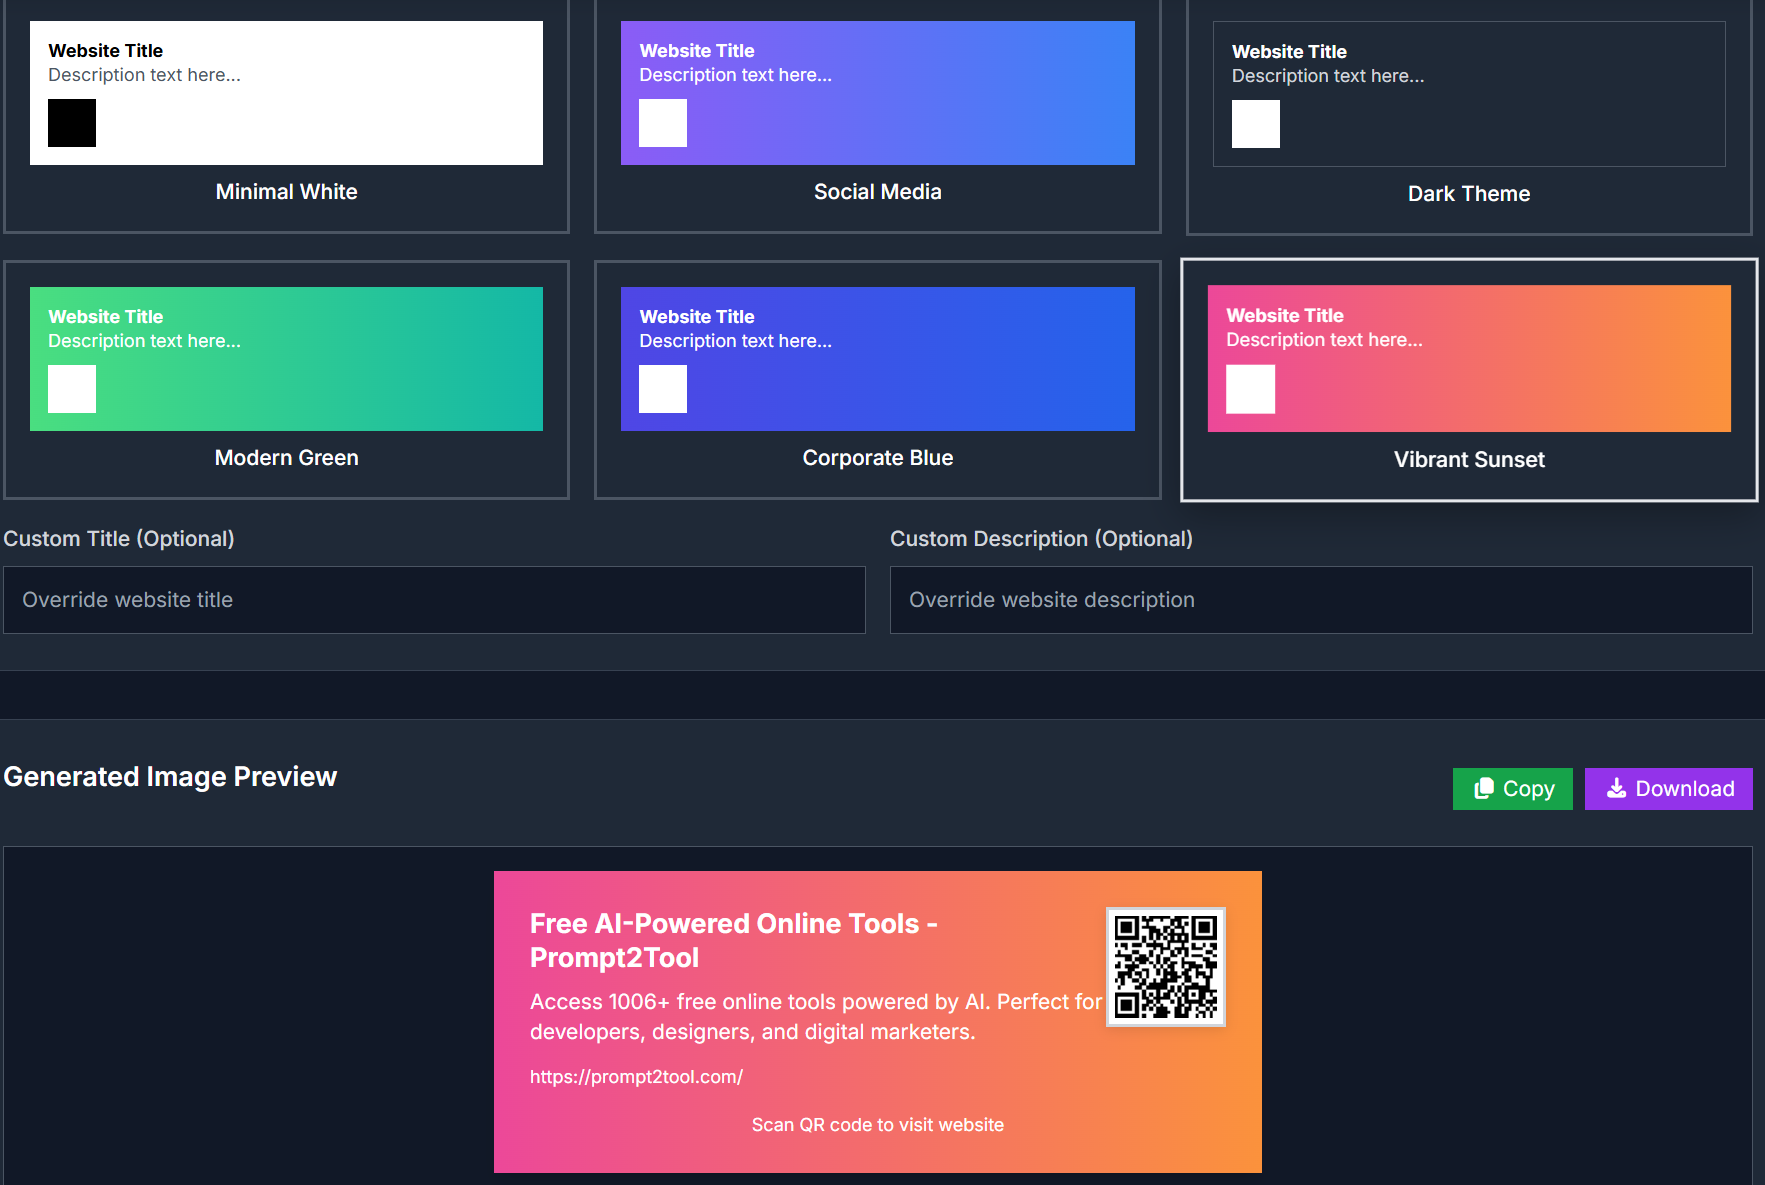Screen dimensions: 1765x1185
Task: Pick the Dark Theme template label
Action: (x=1468, y=194)
